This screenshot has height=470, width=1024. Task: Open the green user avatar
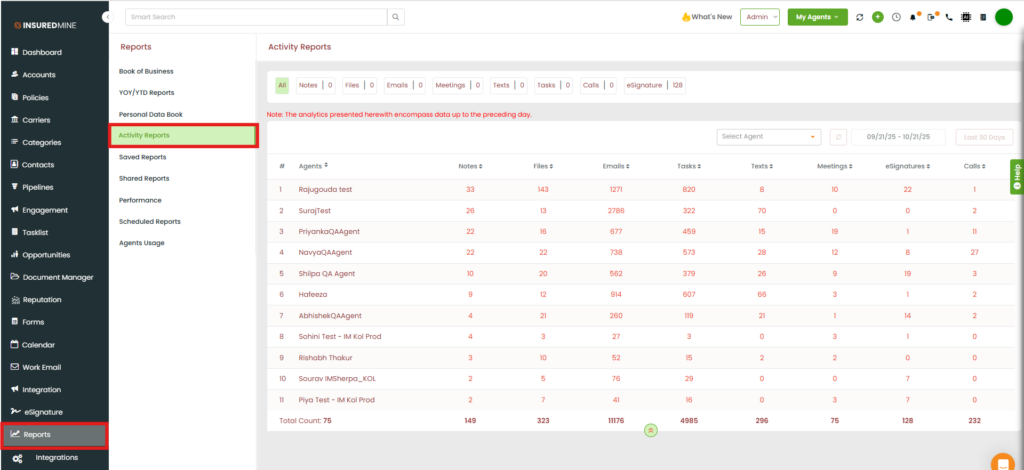click(x=1004, y=17)
